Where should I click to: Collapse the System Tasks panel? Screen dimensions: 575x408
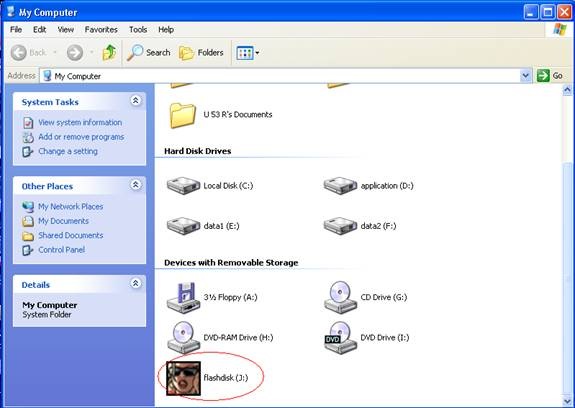point(136,100)
